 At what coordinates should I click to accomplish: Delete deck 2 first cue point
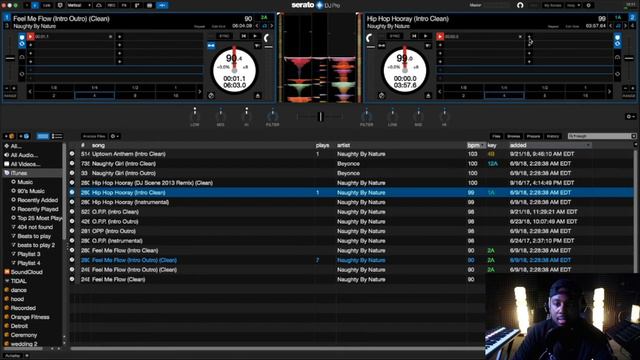(520, 37)
